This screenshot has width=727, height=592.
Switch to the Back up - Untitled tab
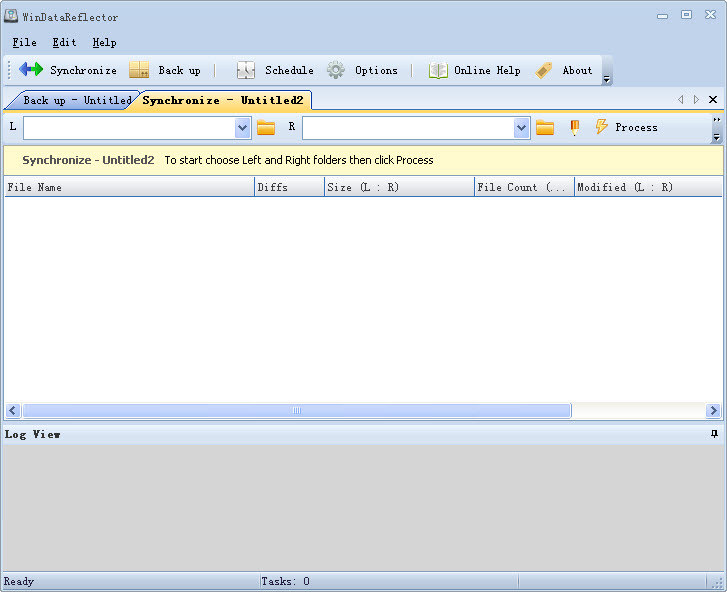click(x=75, y=100)
